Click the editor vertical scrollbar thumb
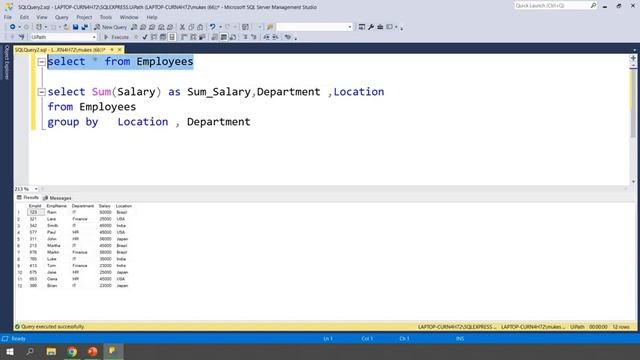This screenshot has height=360, width=640. (633, 102)
